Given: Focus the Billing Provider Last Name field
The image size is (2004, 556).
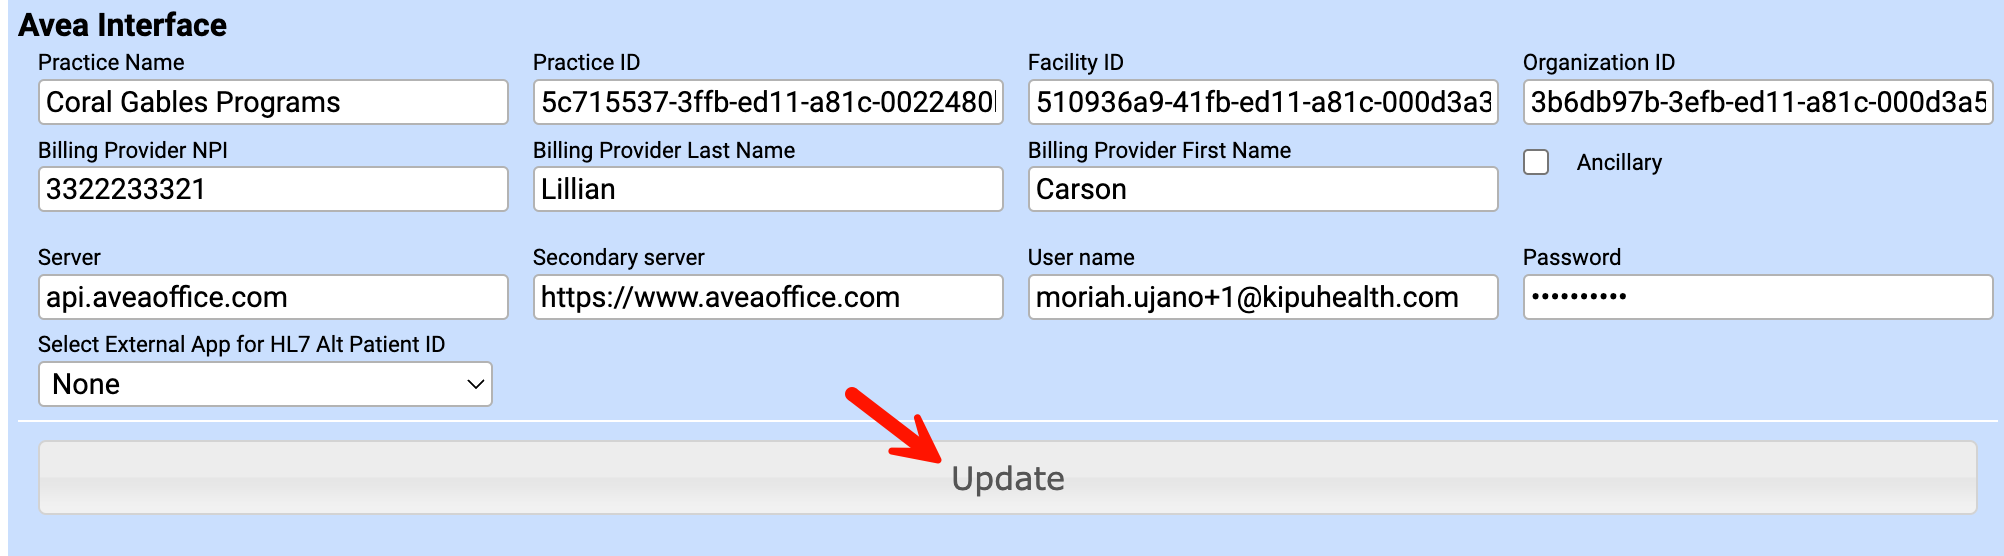Looking at the screenshot, I should pyautogui.click(x=767, y=189).
